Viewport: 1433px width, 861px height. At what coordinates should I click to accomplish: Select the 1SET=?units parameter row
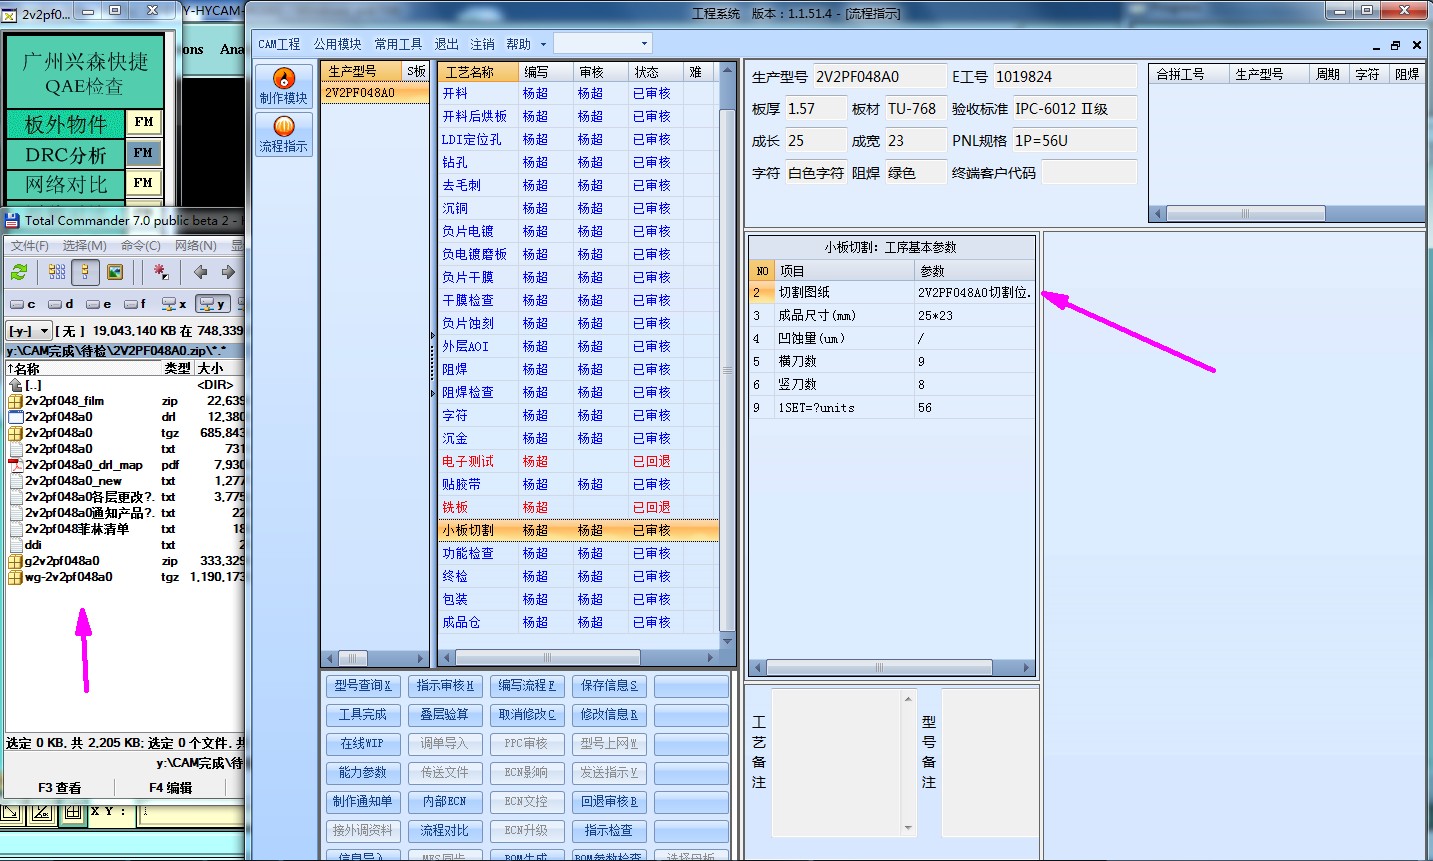pos(892,408)
